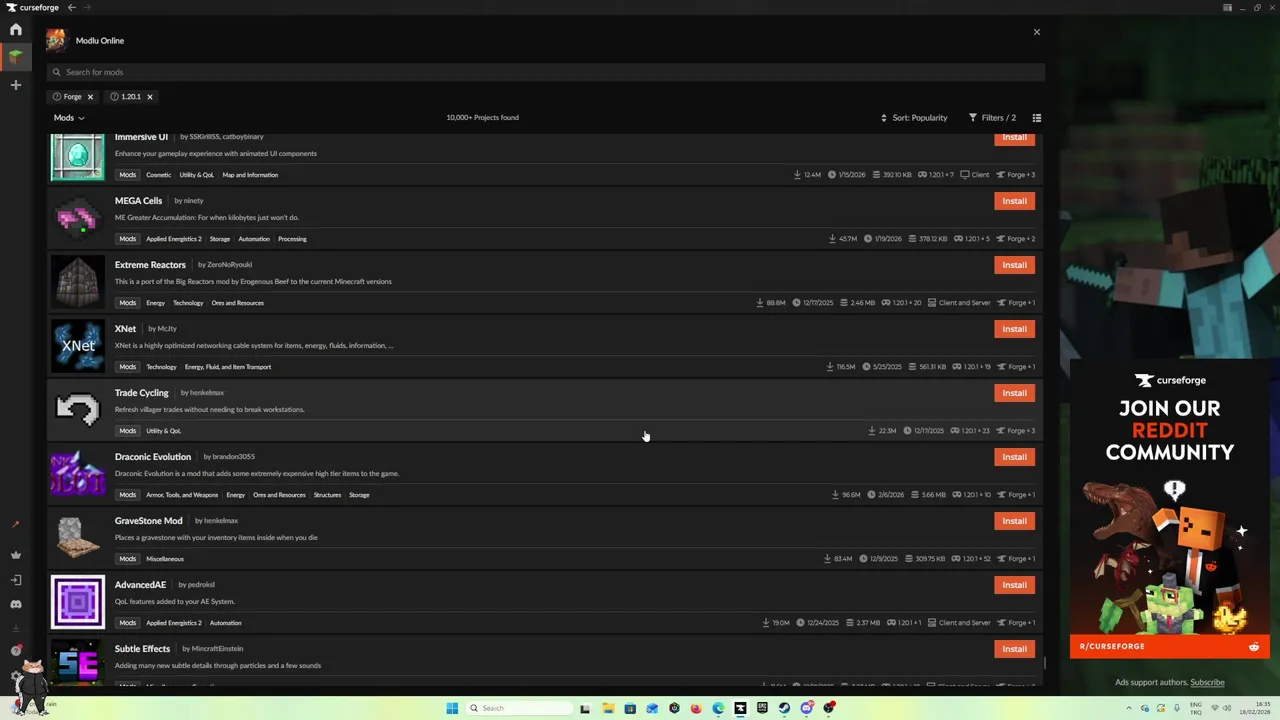Install the Extreme Reactors mod
The image size is (1280, 720).
(x=1014, y=265)
